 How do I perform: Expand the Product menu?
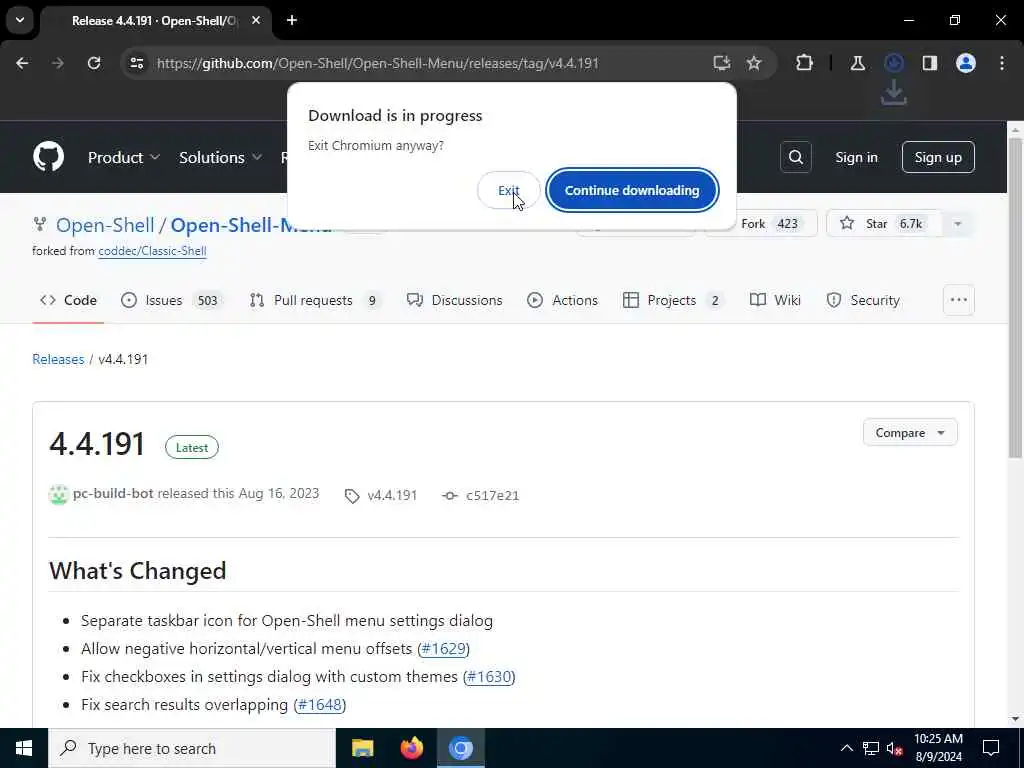(x=123, y=157)
